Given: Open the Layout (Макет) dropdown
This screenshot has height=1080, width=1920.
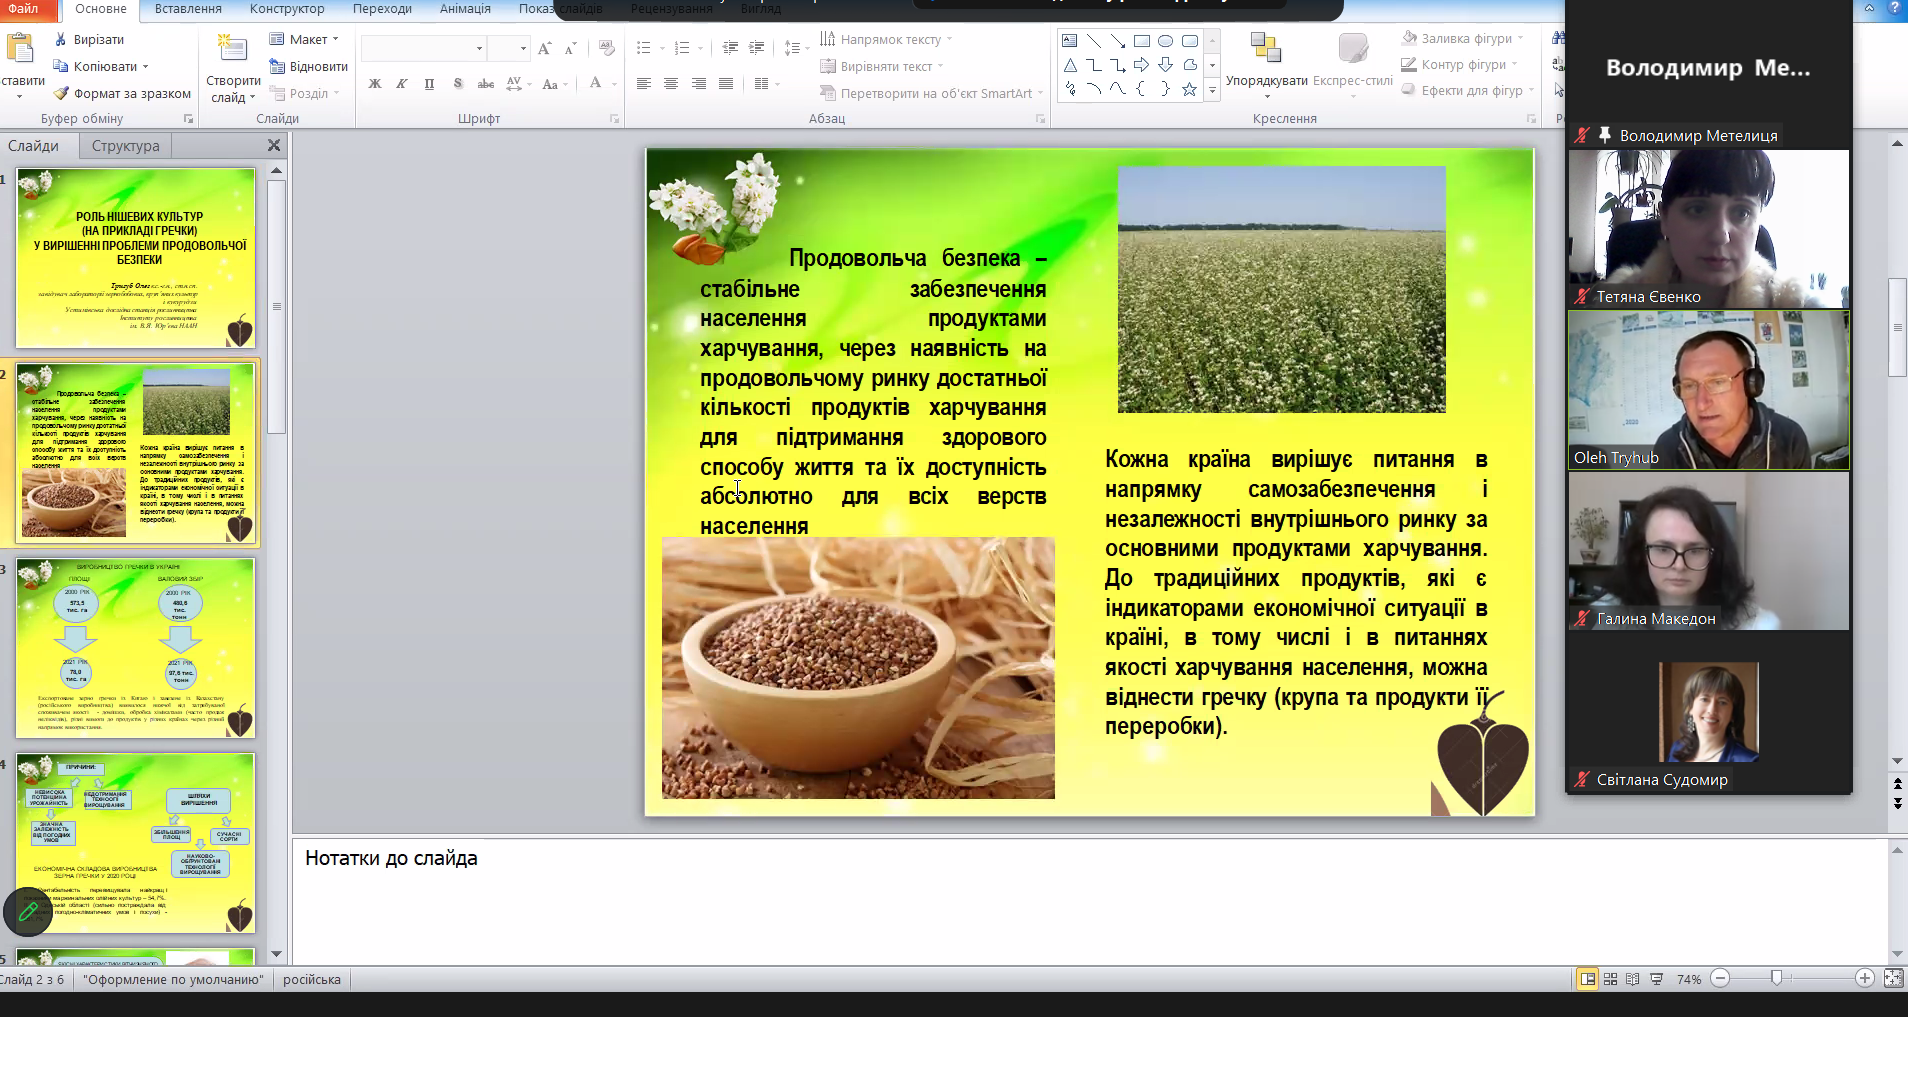Looking at the screenshot, I should [x=305, y=39].
